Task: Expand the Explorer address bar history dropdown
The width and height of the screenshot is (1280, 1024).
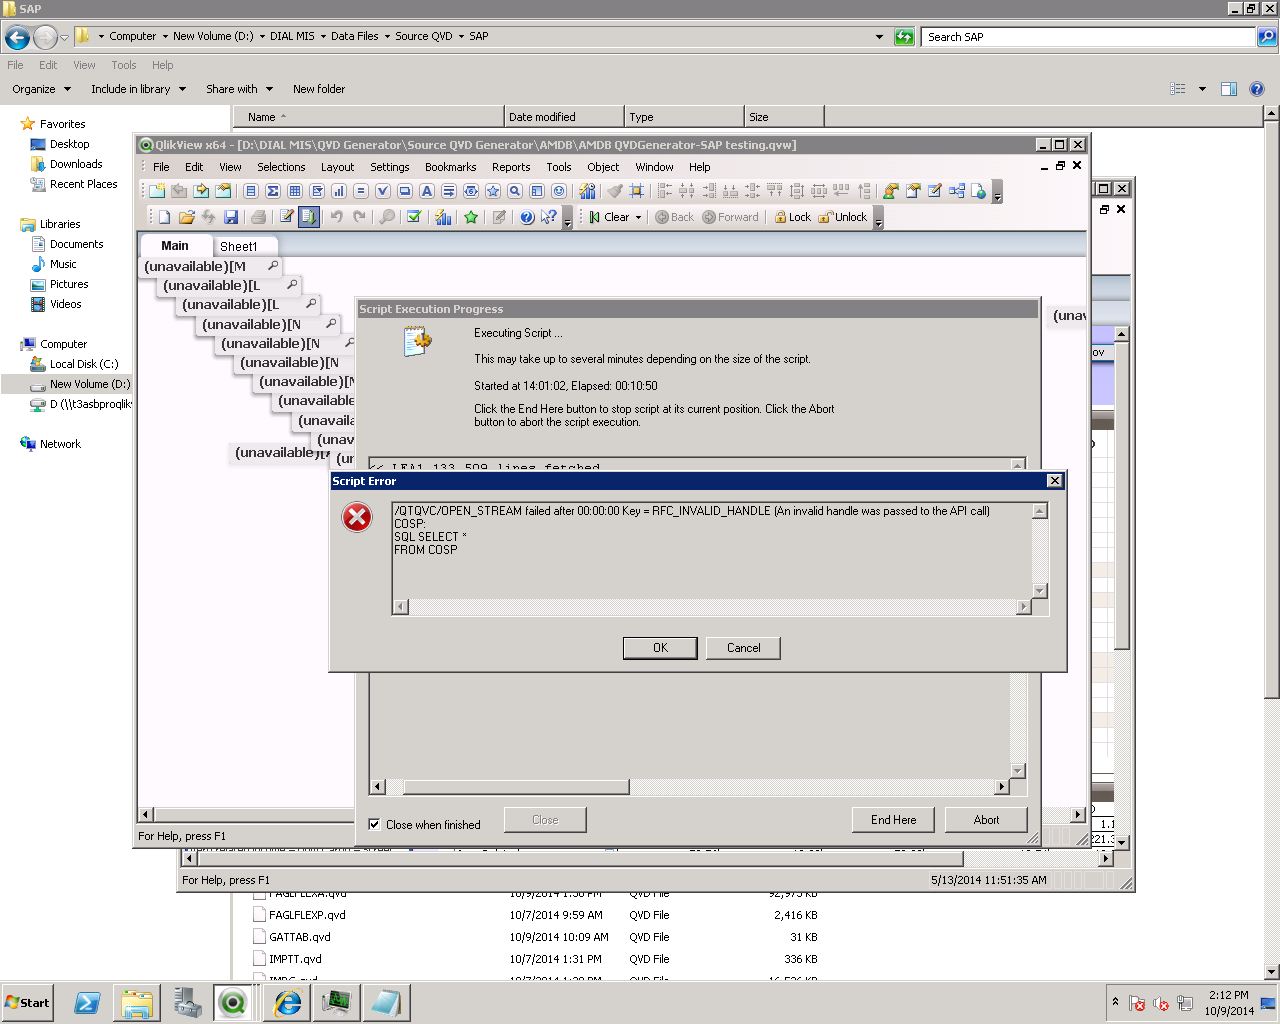Action: pyautogui.click(x=879, y=37)
